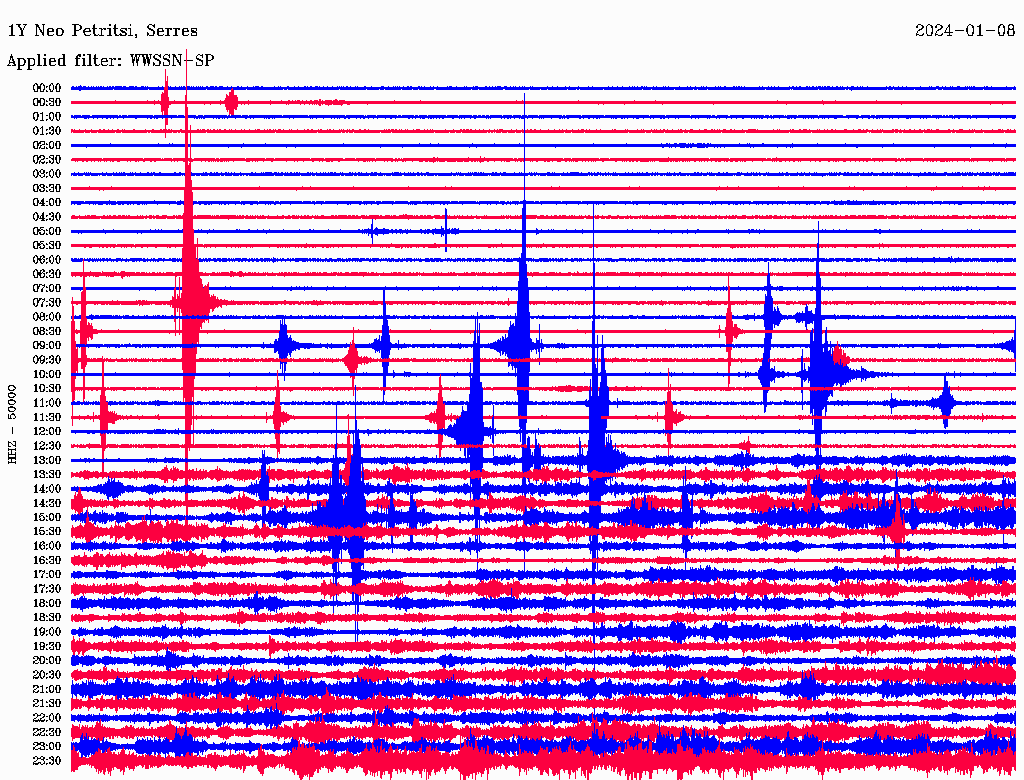Select the 22:00 time label
This screenshot has height=780, width=1024.
coord(47,718)
